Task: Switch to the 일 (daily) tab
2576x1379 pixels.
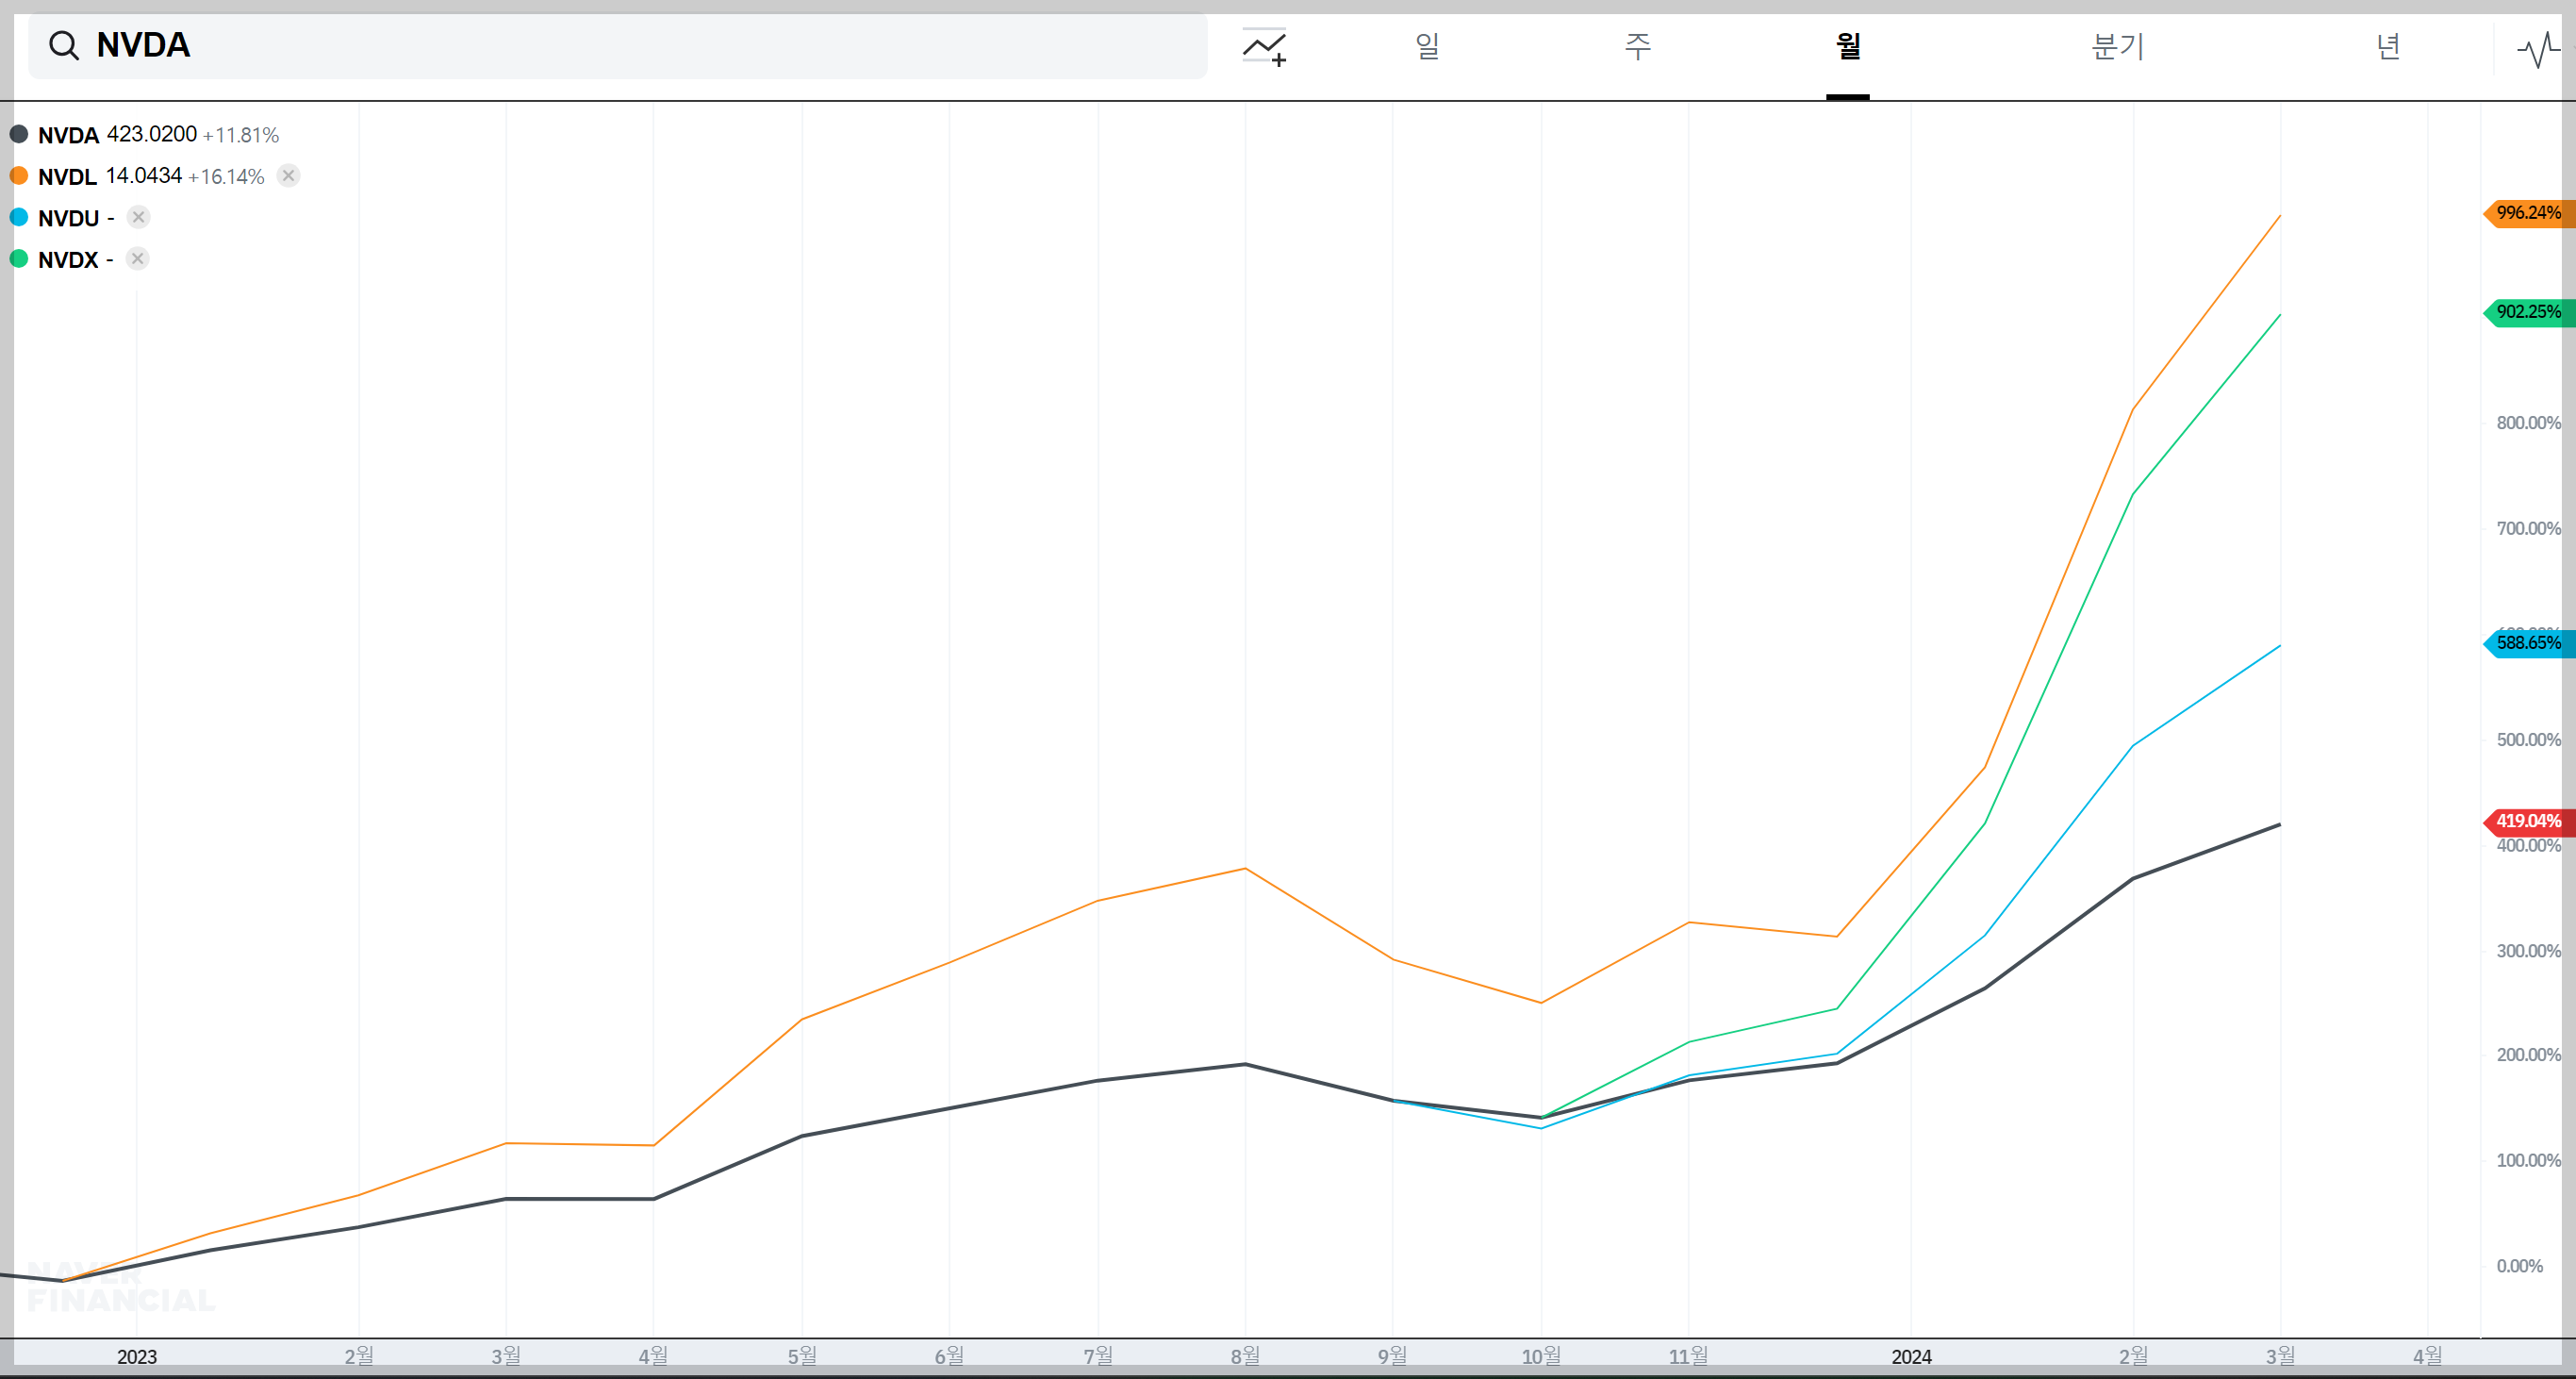Action: [1427, 46]
